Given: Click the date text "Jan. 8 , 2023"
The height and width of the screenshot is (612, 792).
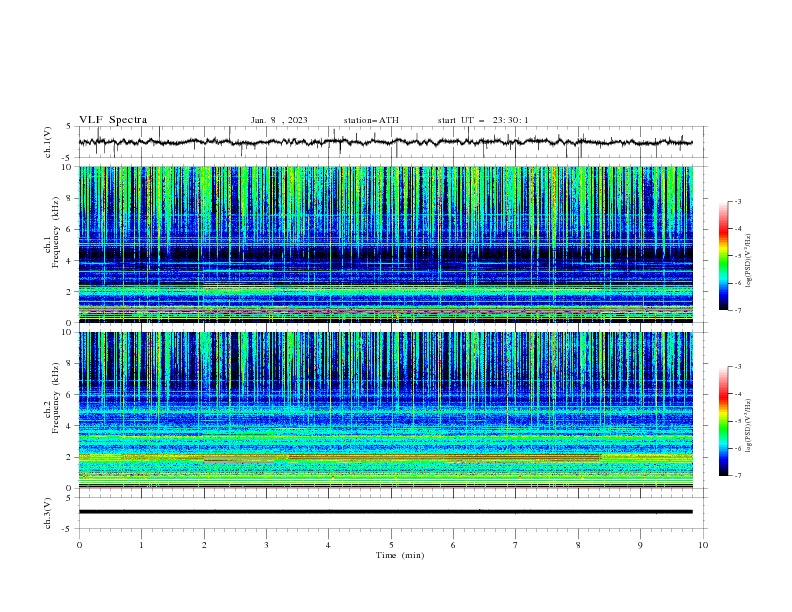Looking at the screenshot, I should click(279, 120).
